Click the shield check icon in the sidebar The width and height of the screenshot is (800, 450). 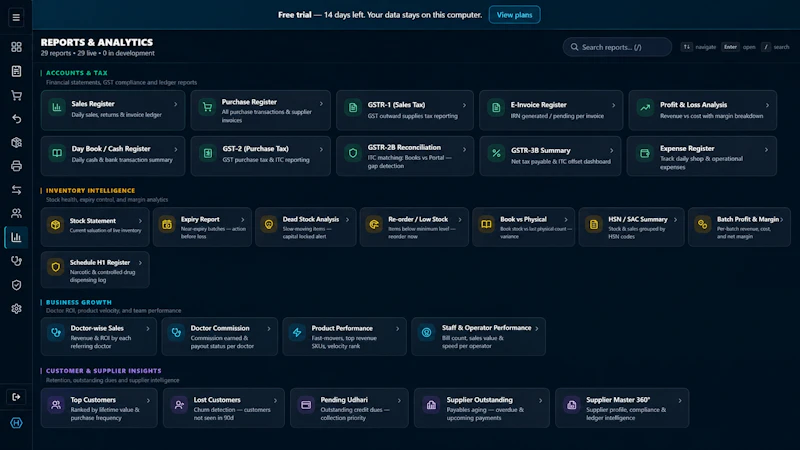[16, 285]
